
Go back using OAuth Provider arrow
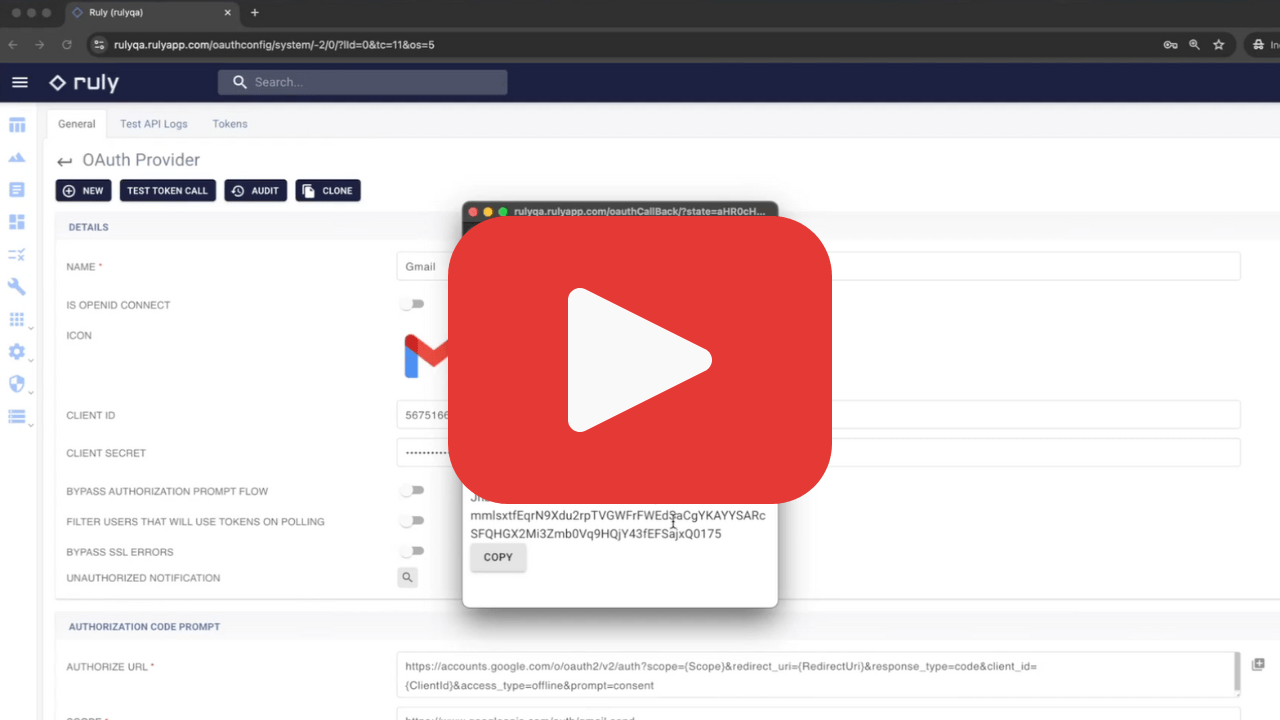65,161
